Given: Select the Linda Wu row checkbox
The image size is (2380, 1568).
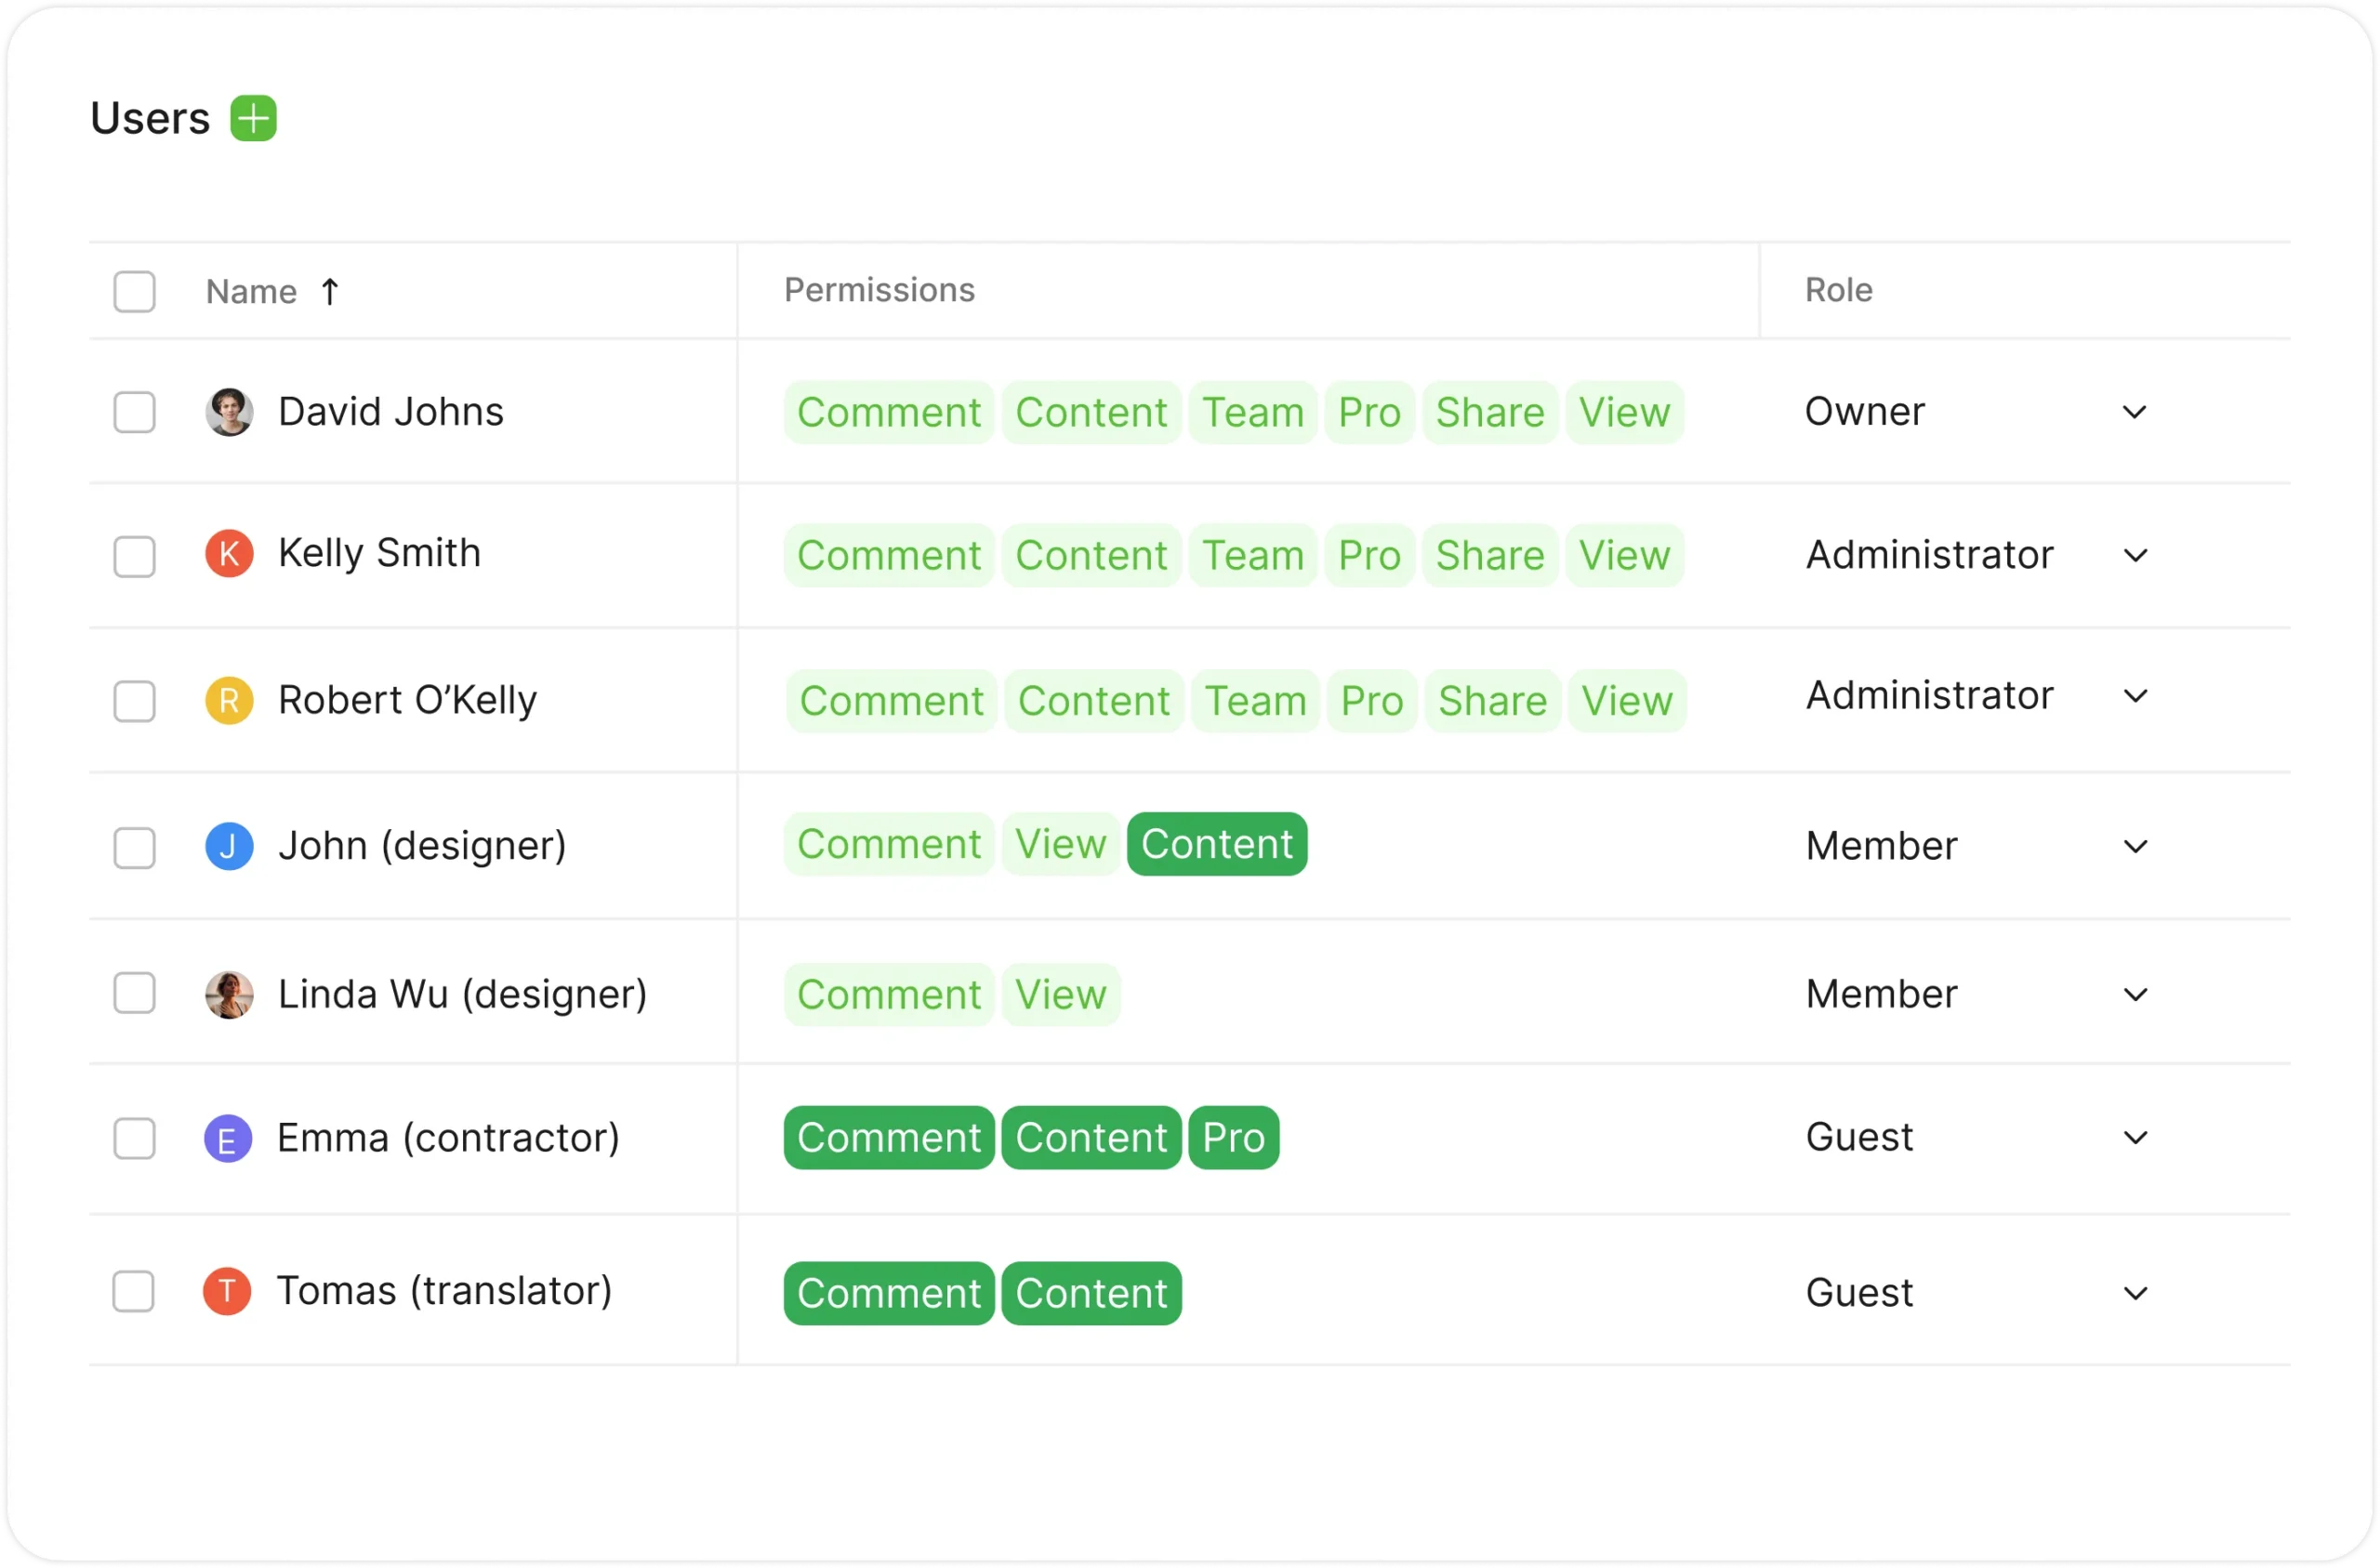Looking at the screenshot, I should point(134,993).
